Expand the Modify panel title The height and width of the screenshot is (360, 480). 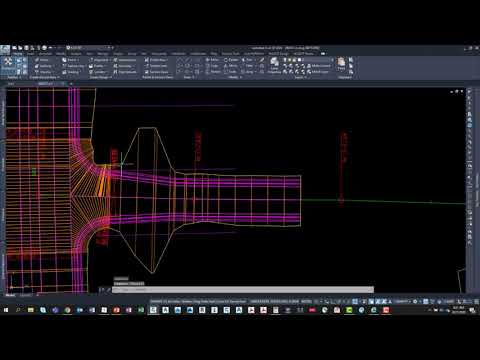coord(234,77)
